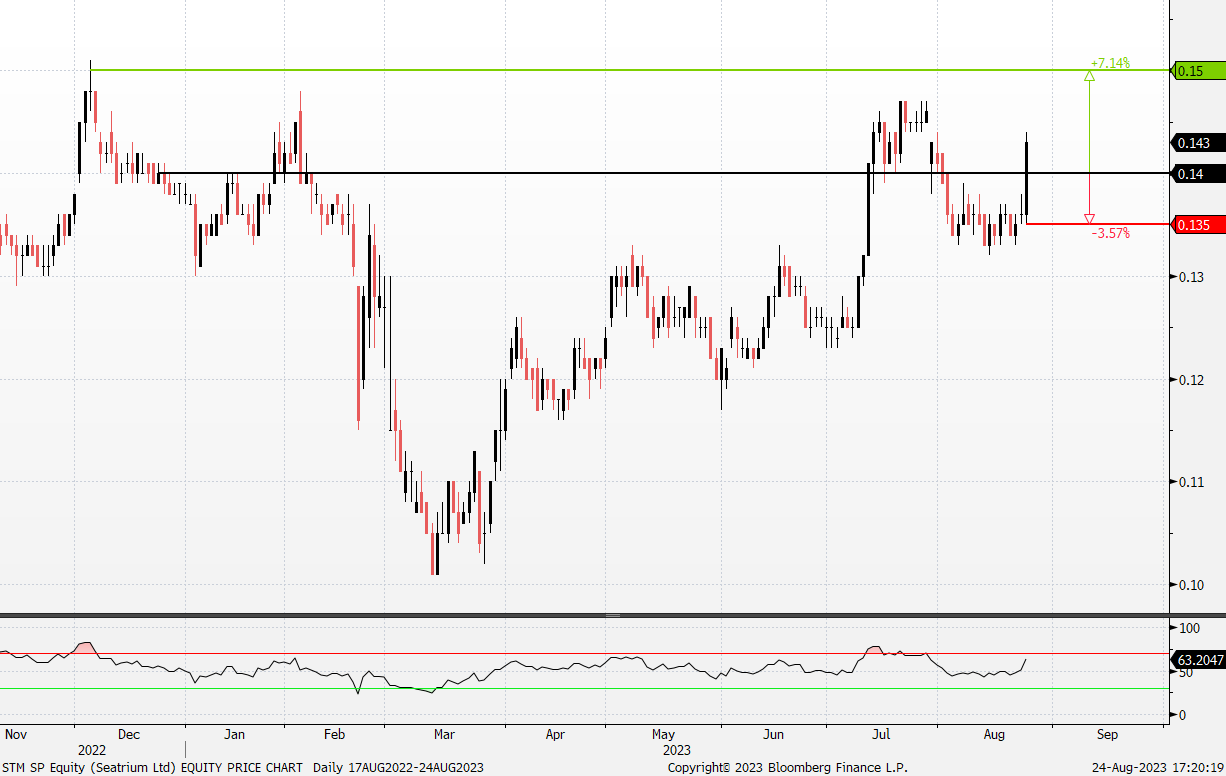Image resolution: width=1226 pixels, height=776 pixels.
Task: Click the Nov label on the time axis
Action: point(16,734)
